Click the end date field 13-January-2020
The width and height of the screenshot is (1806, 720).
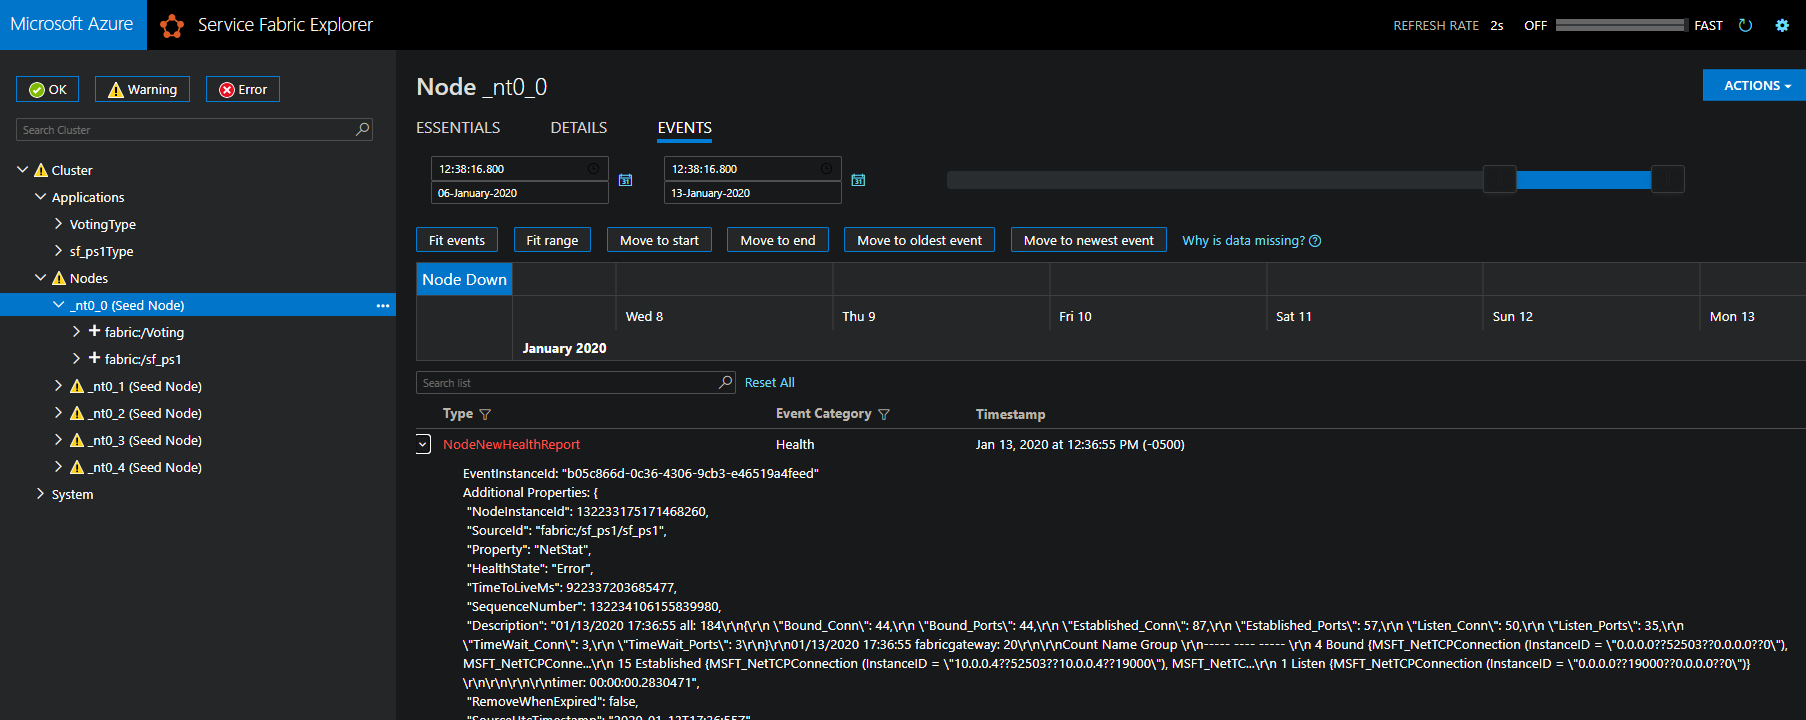(753, 192)
